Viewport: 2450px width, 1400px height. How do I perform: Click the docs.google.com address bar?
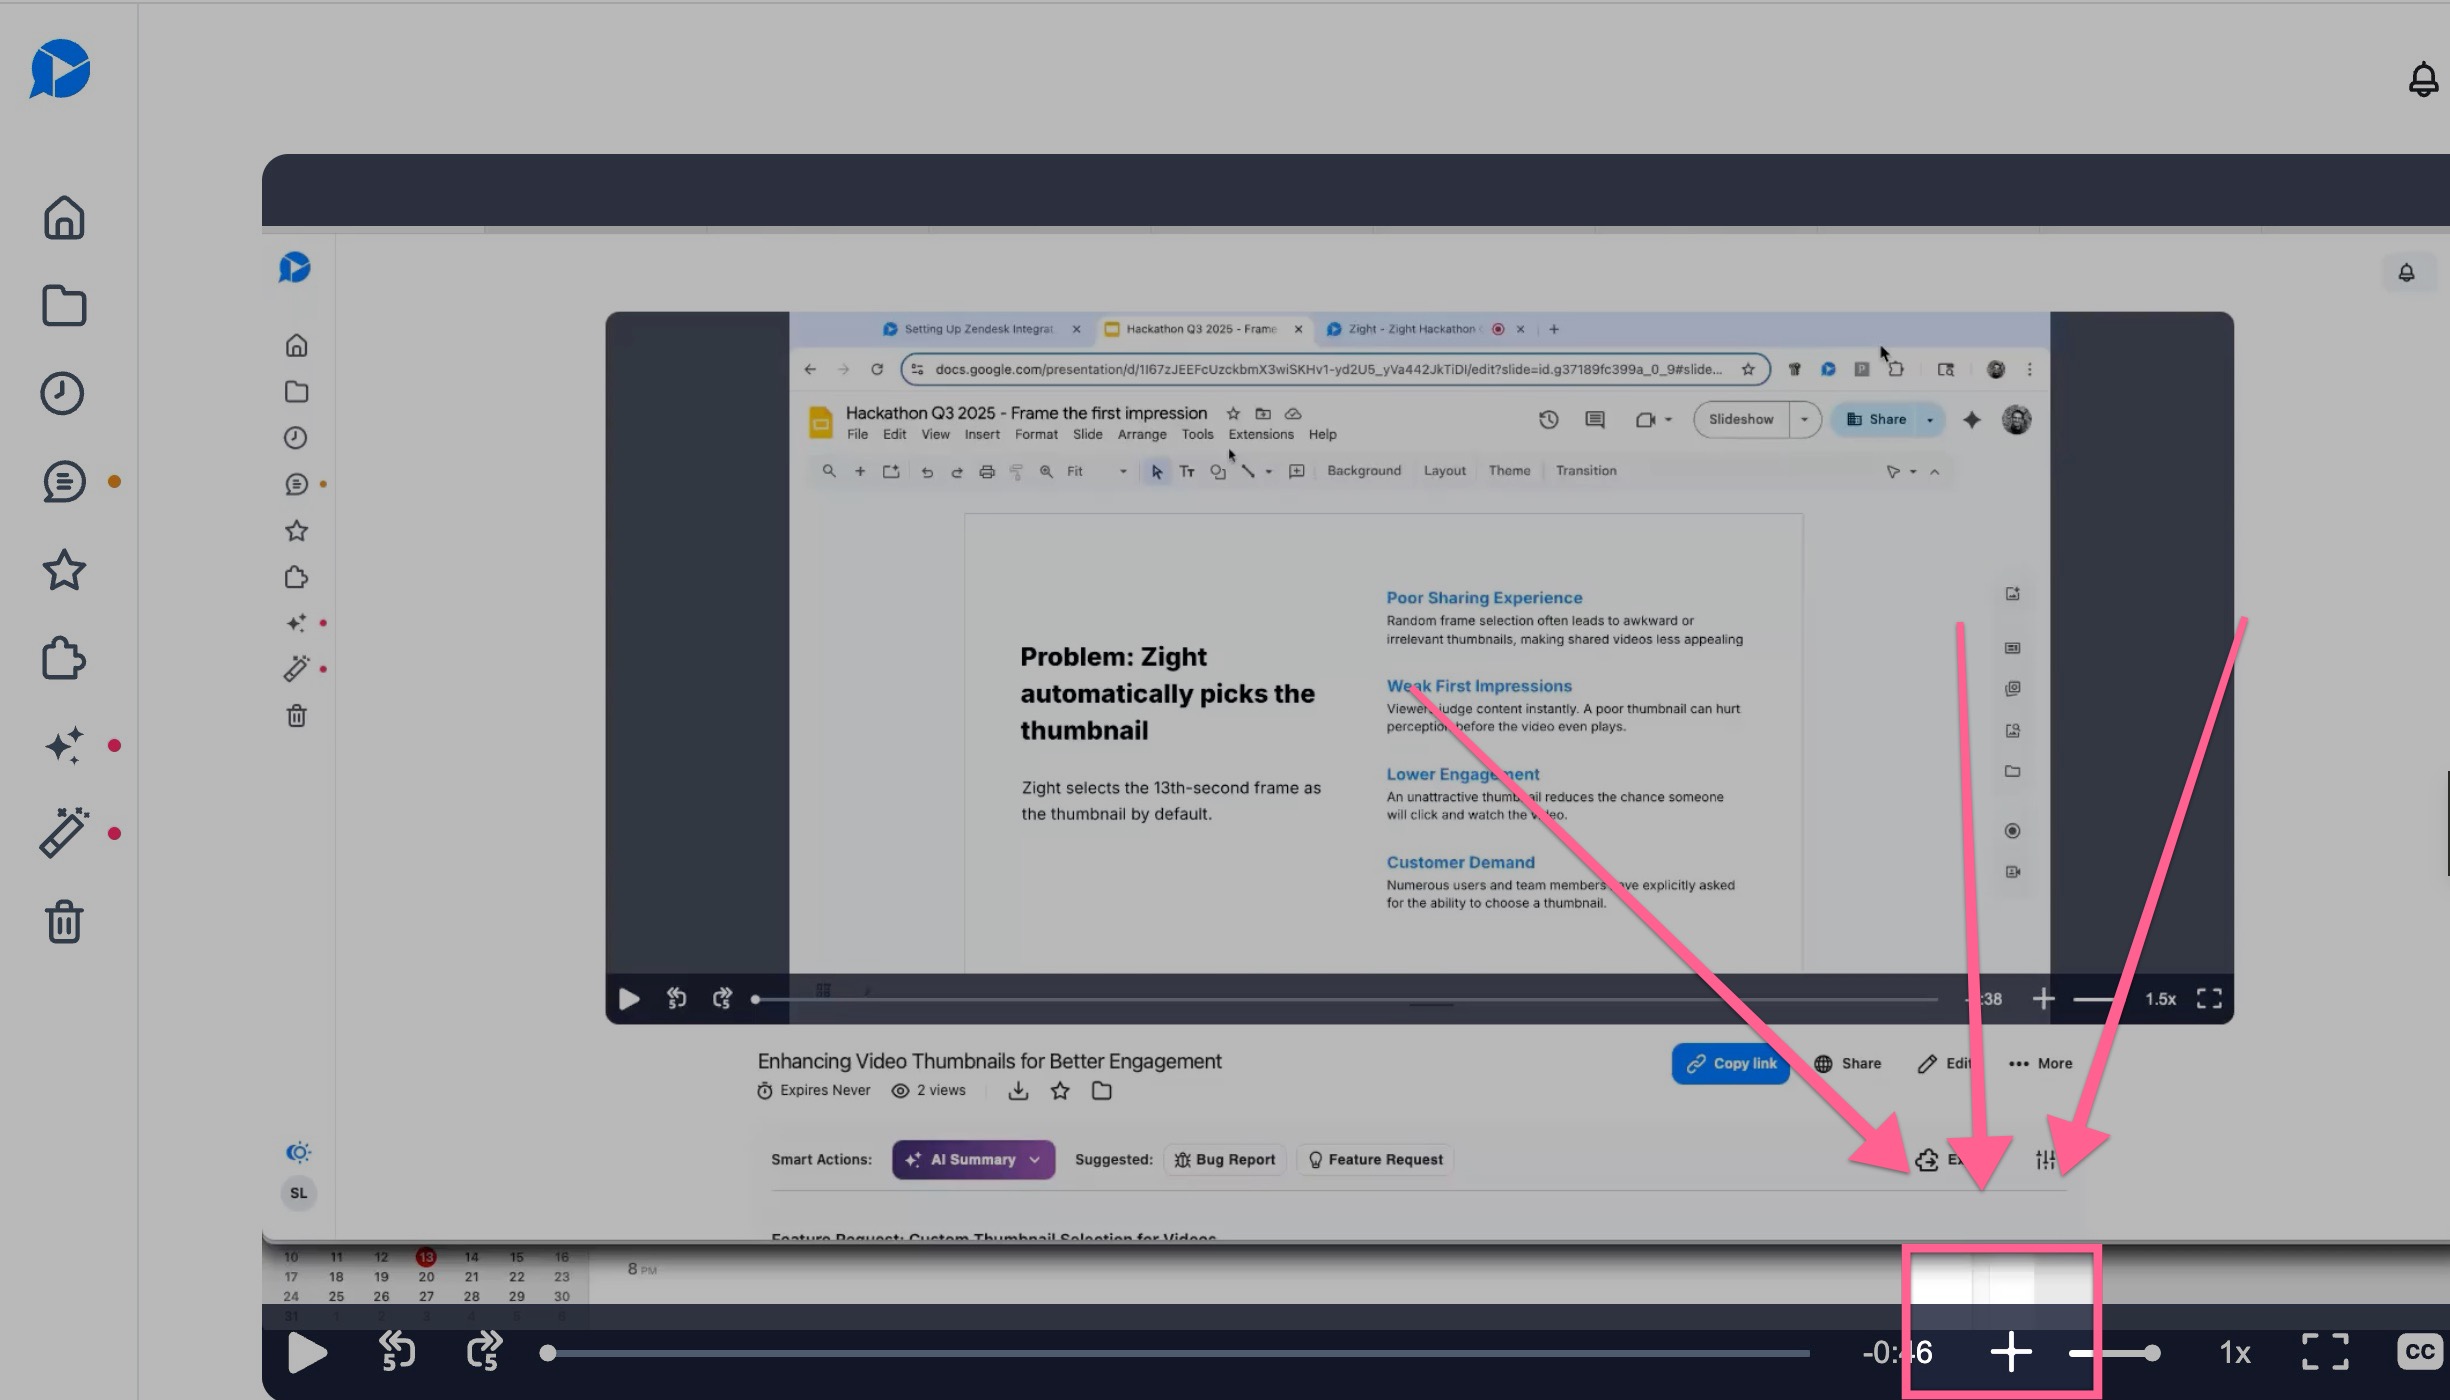coord(1335,370)
